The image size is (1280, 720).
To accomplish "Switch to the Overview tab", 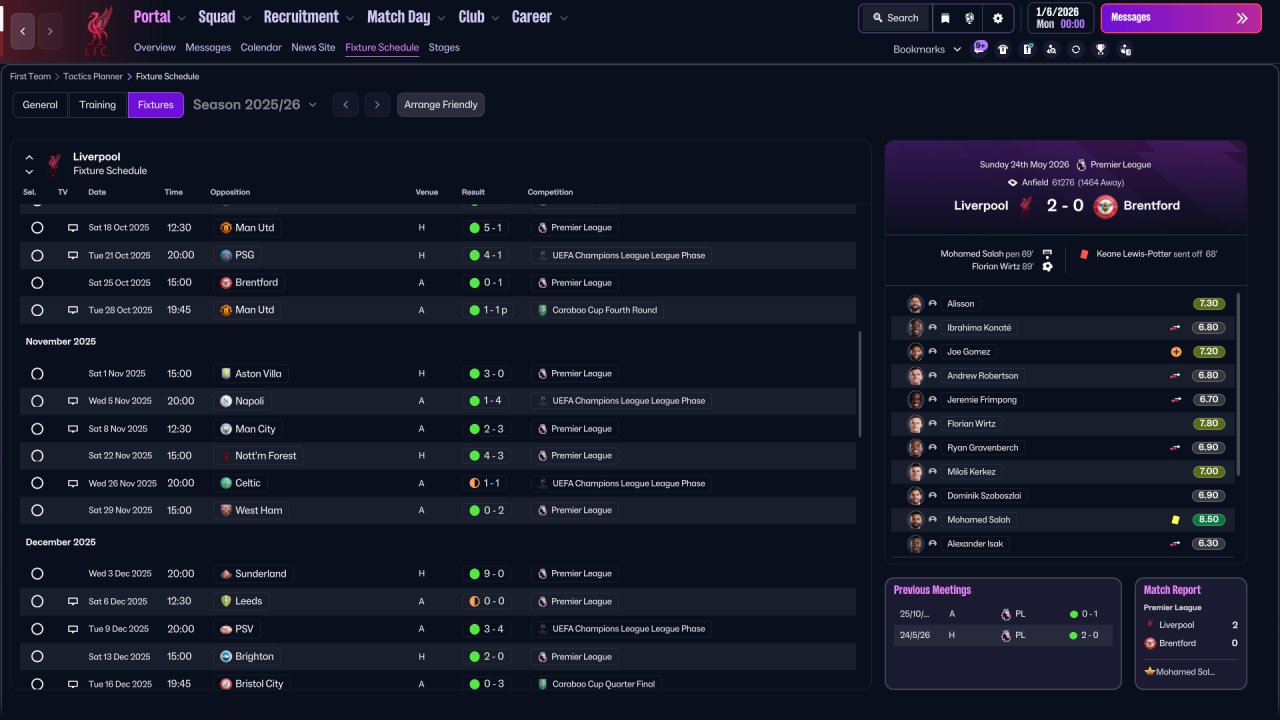I will [x=155, y=47].
